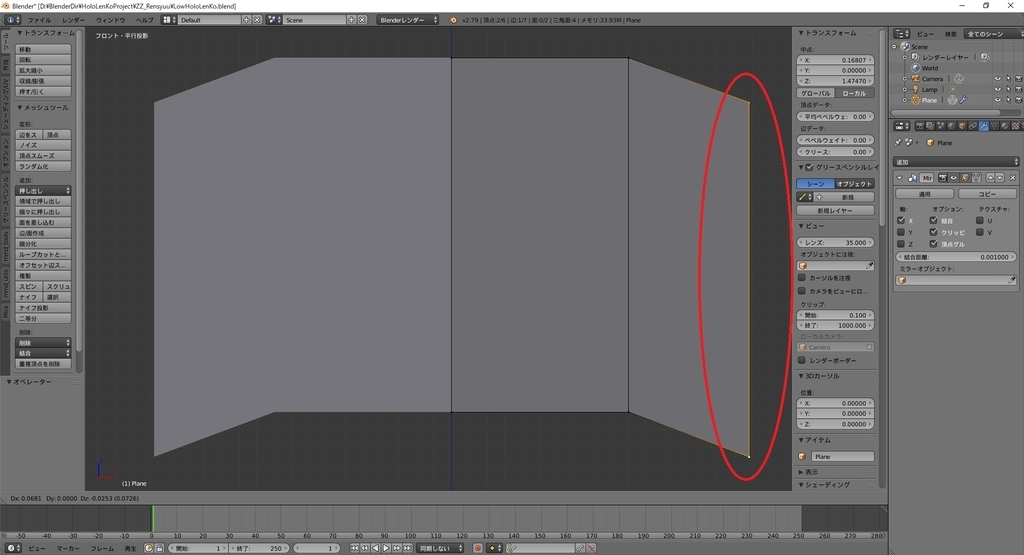Open the Texture checker tab in Properties
Viewport: 1024px width, 555px height.
1015,125
